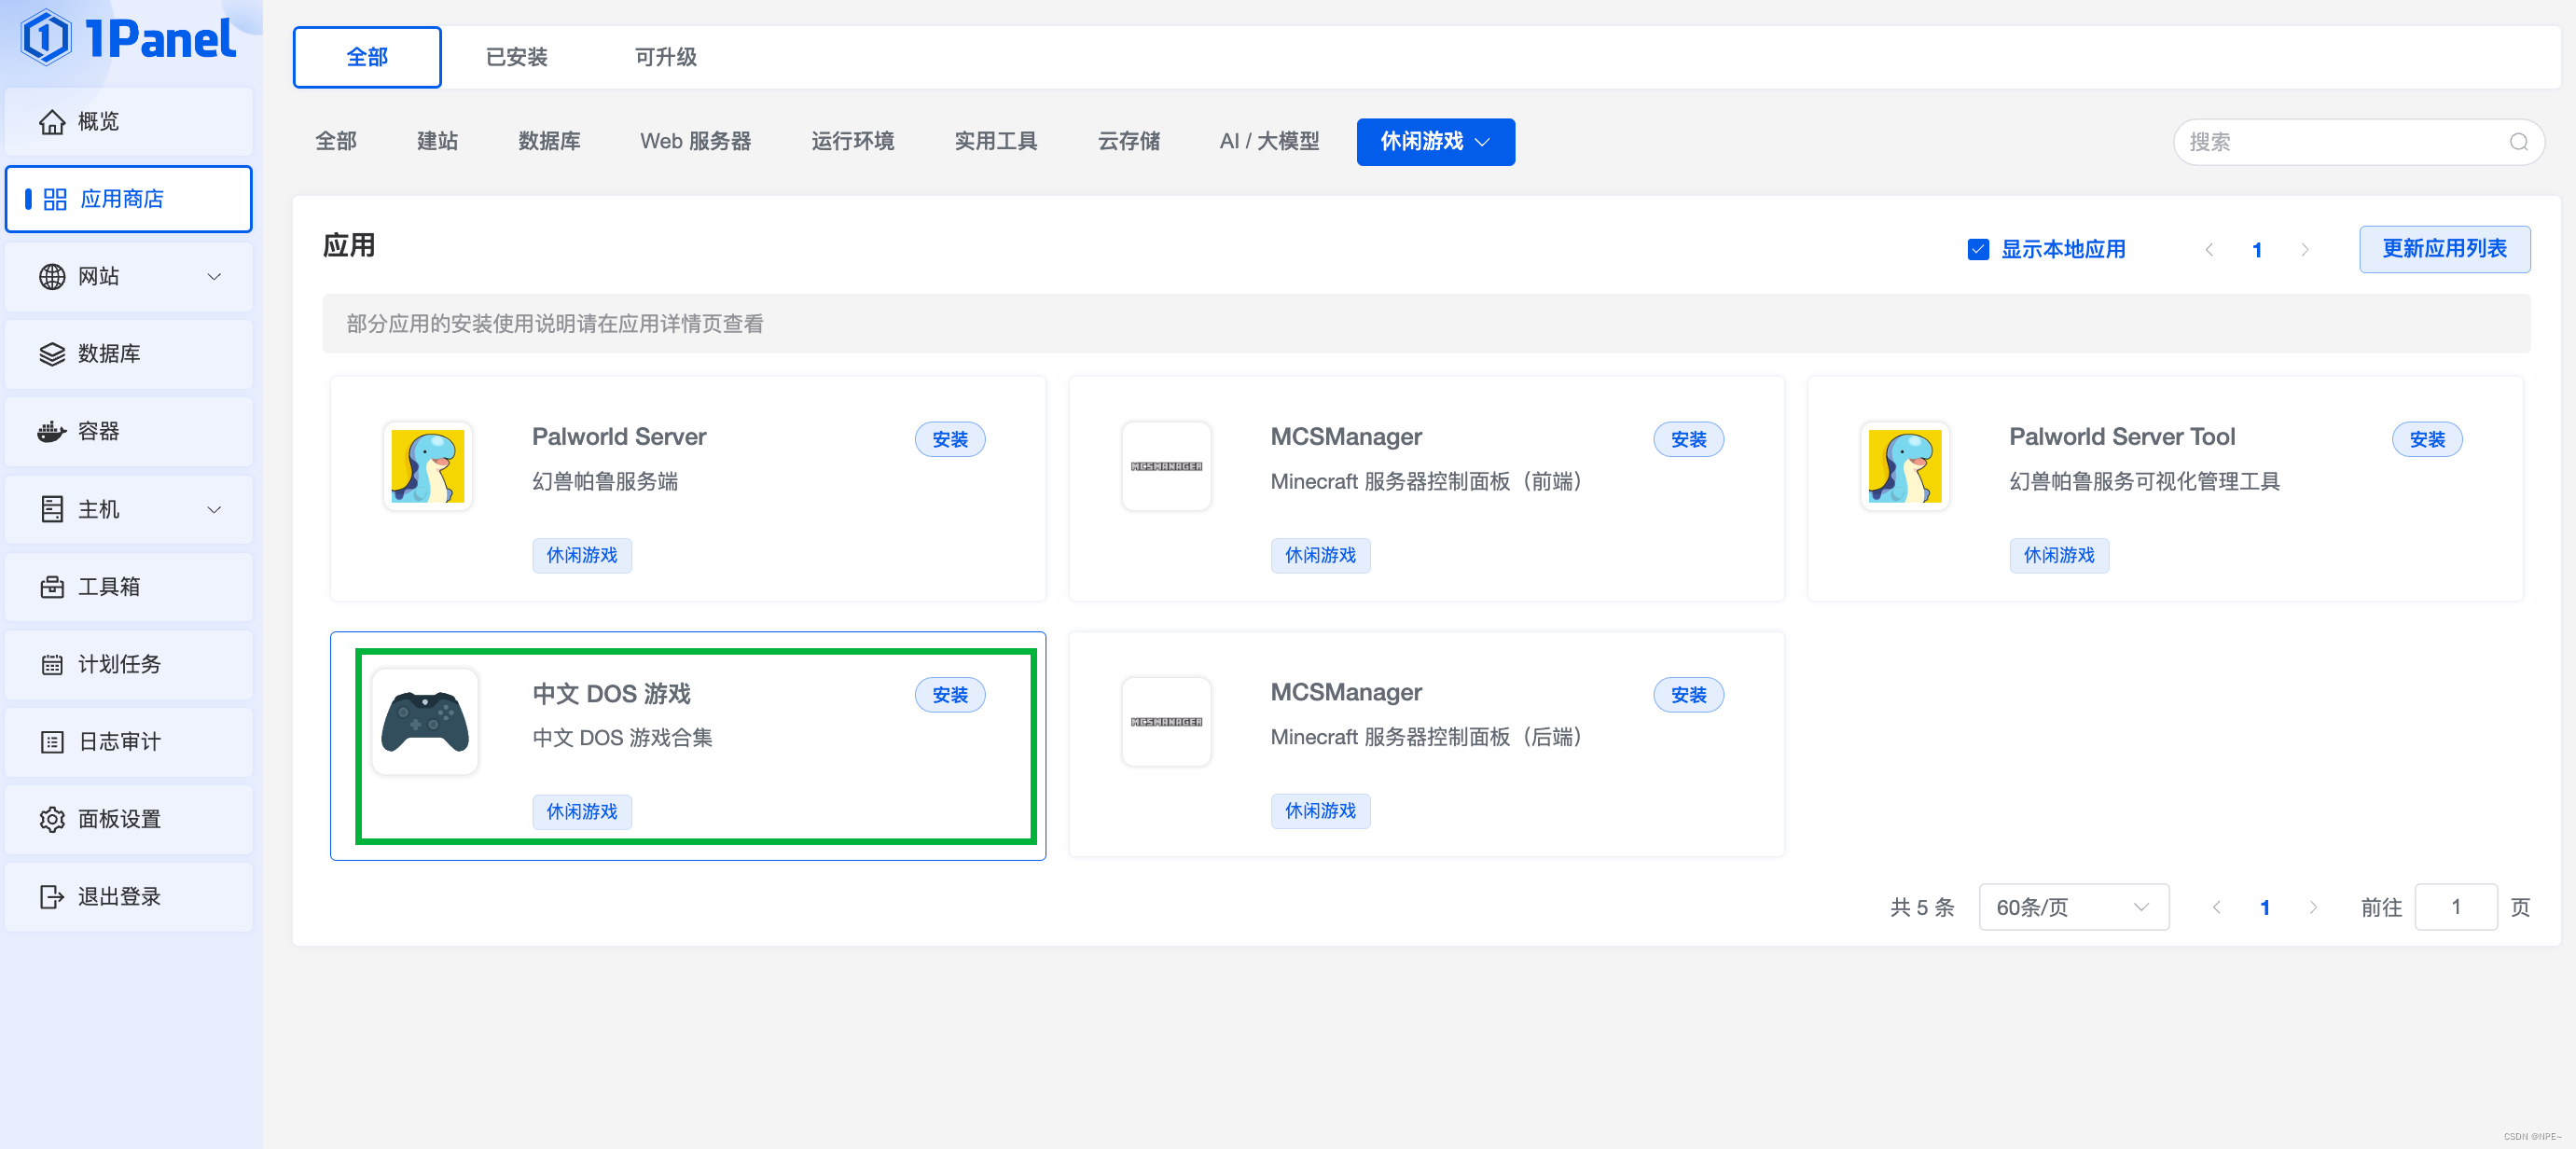Open the 中文 DOS 游戏 gamepad icon
The image size is (2576, 1149).
click(x=425, y=722)
